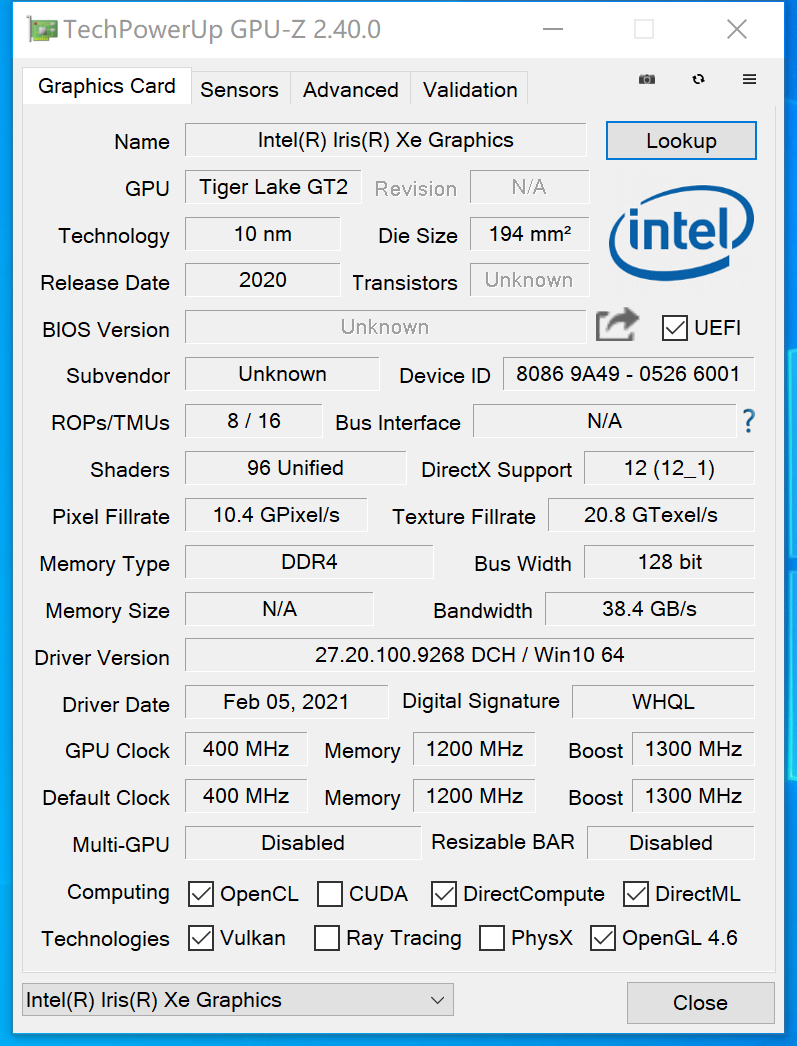Click the Device ID value field
797x1046 pixels.
628,375
